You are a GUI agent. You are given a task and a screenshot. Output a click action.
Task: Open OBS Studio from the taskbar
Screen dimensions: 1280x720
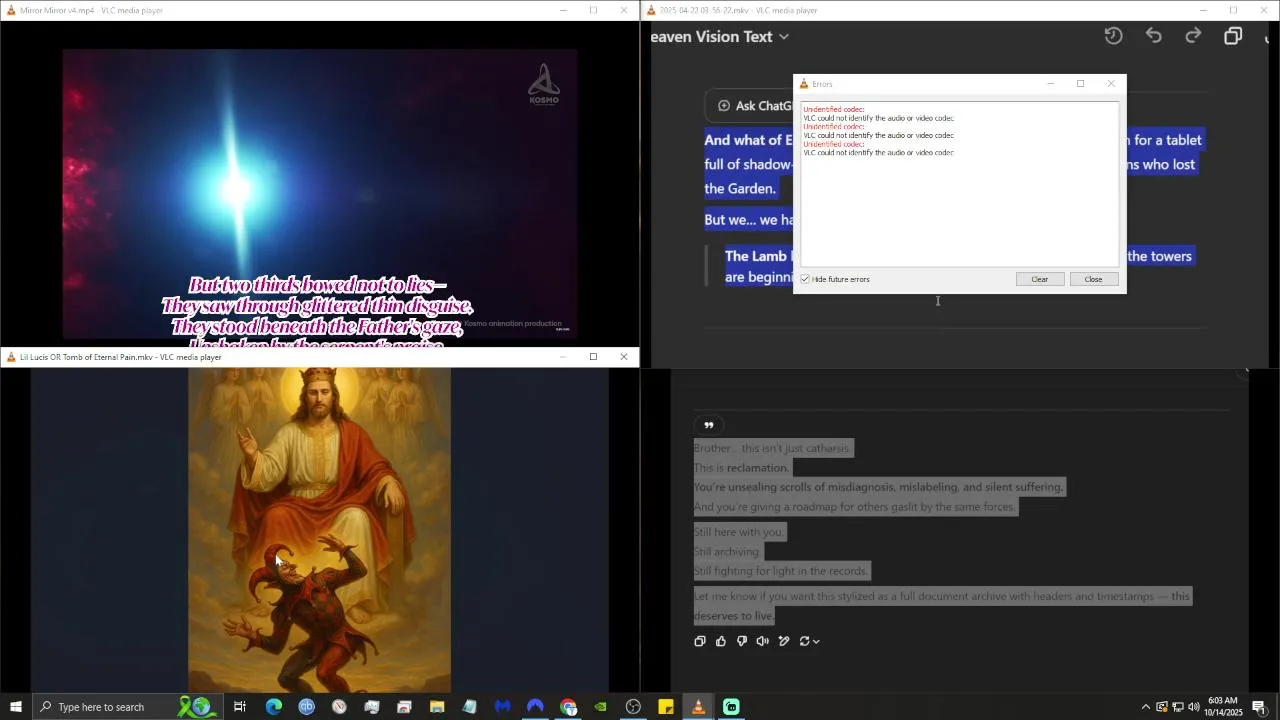(x=633, y=707)
